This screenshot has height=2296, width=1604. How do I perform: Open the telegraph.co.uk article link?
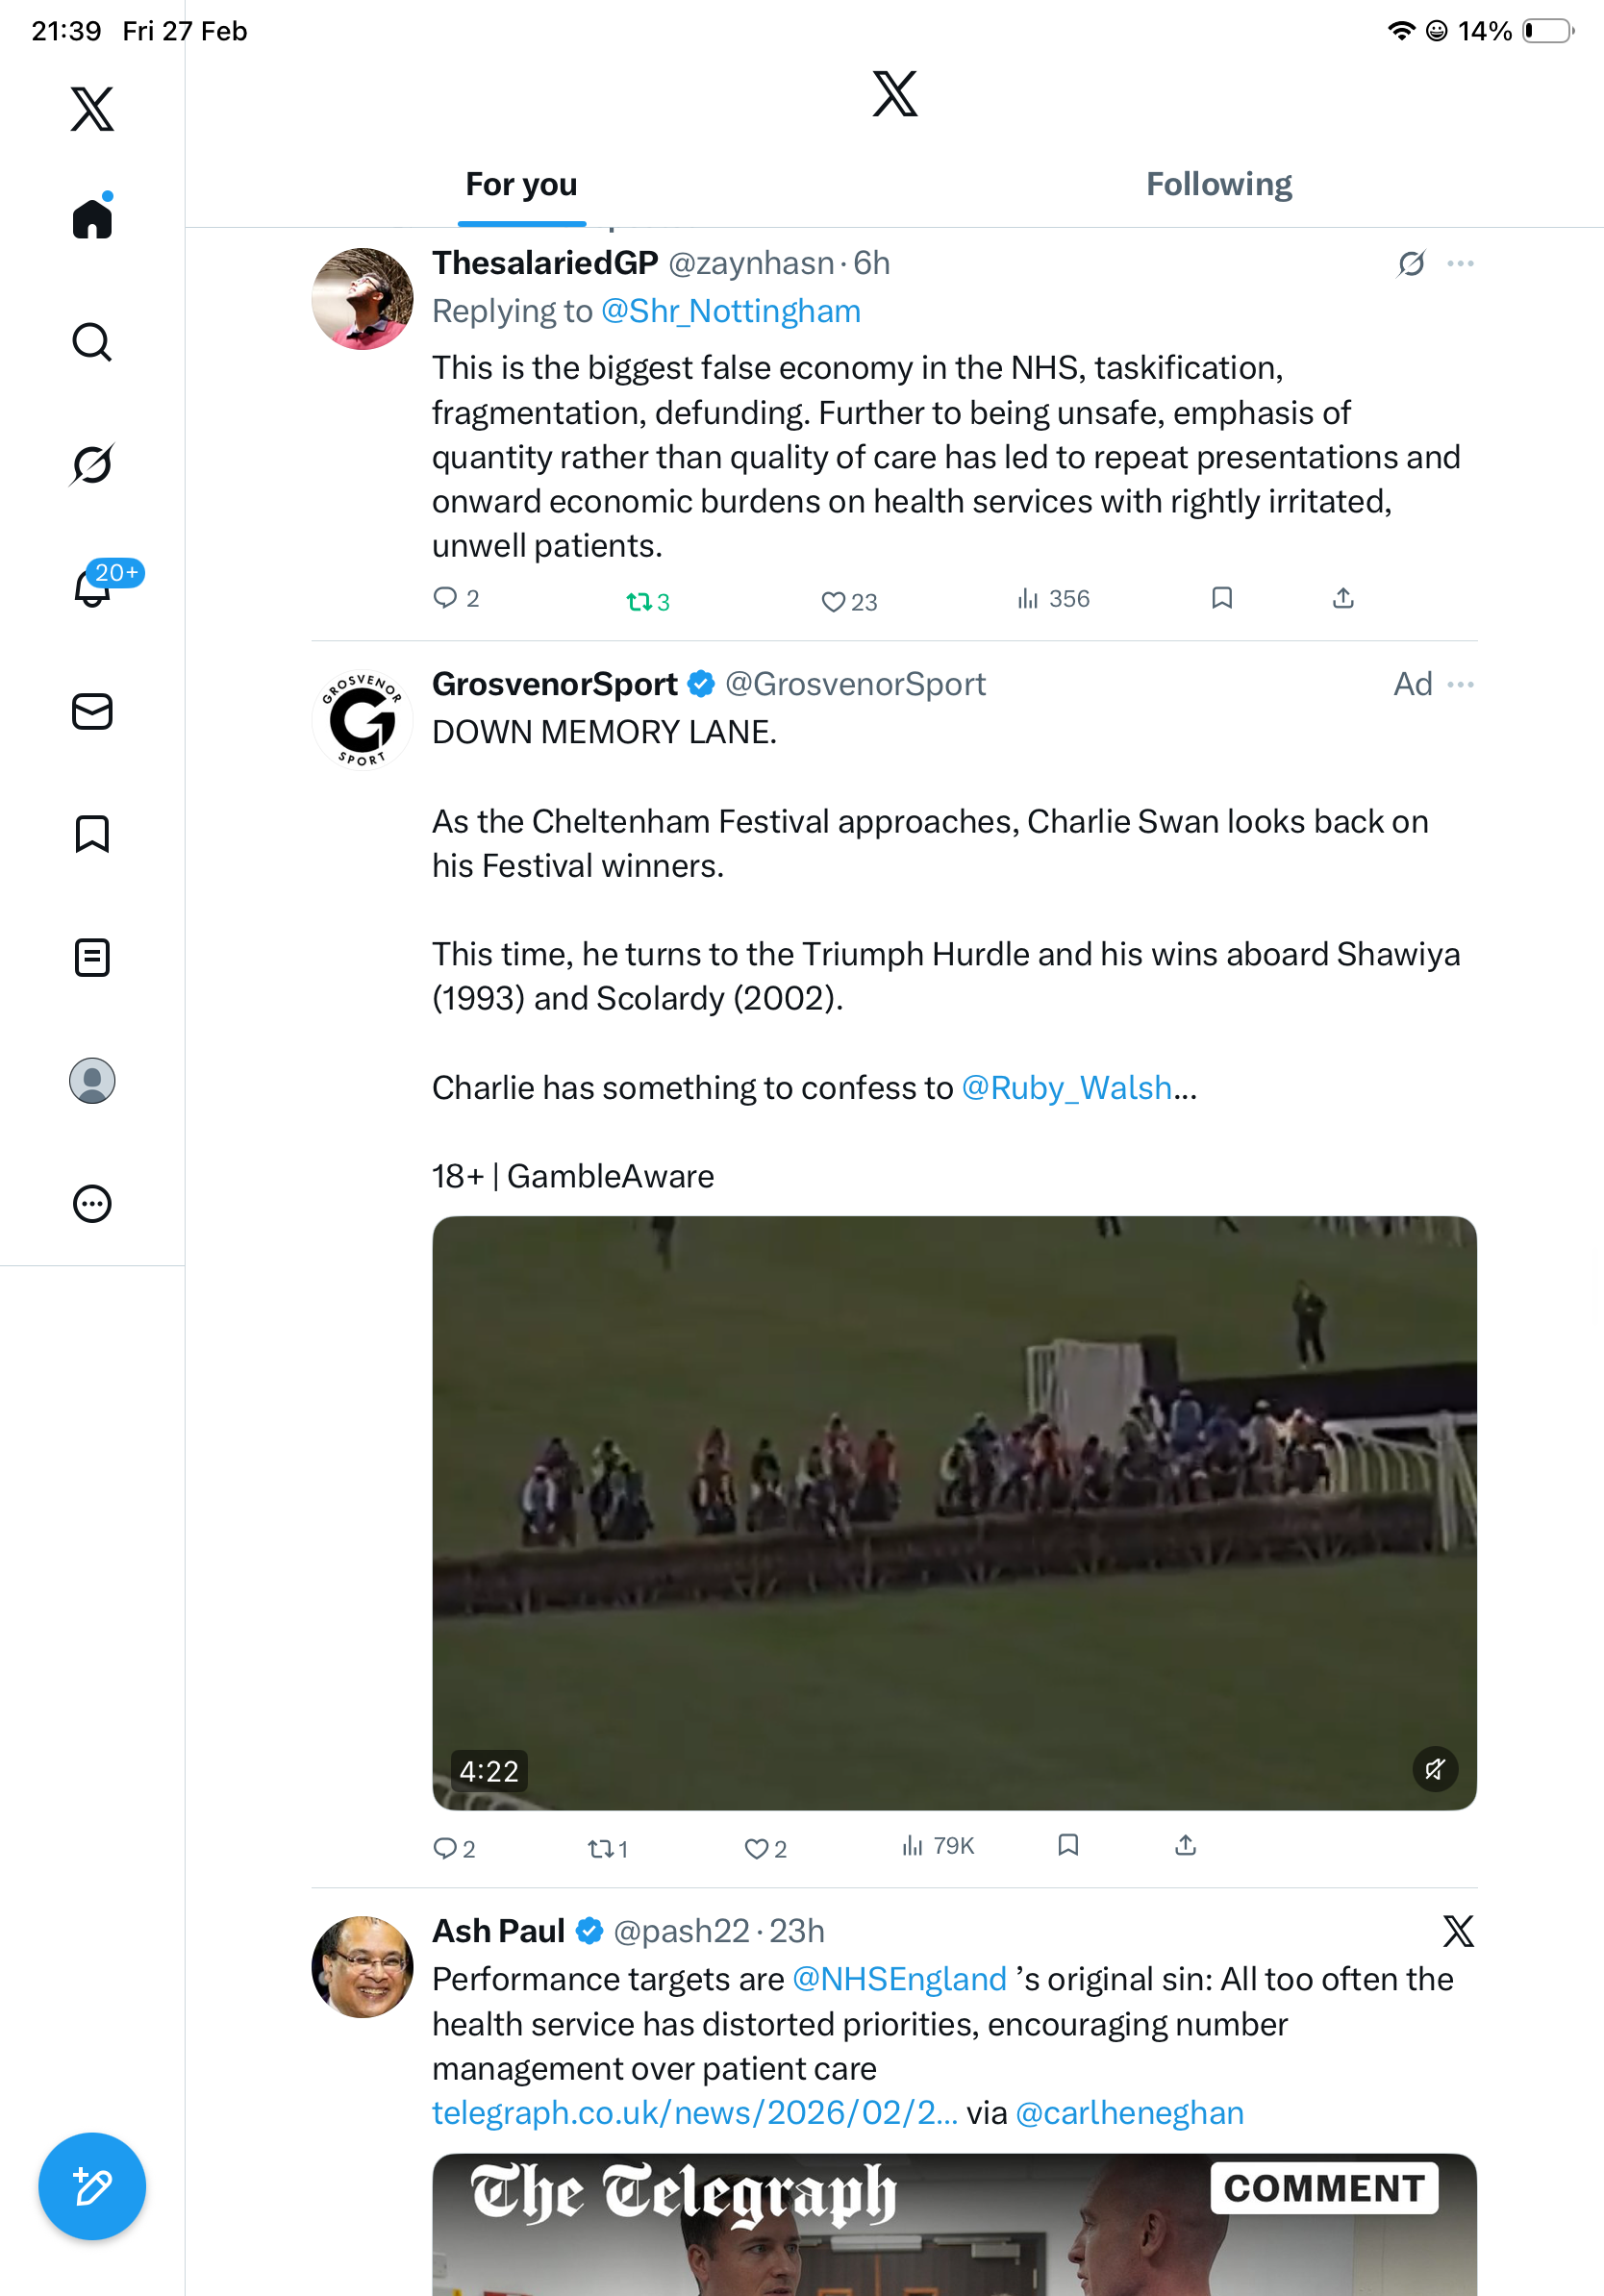coord(694,2112)
